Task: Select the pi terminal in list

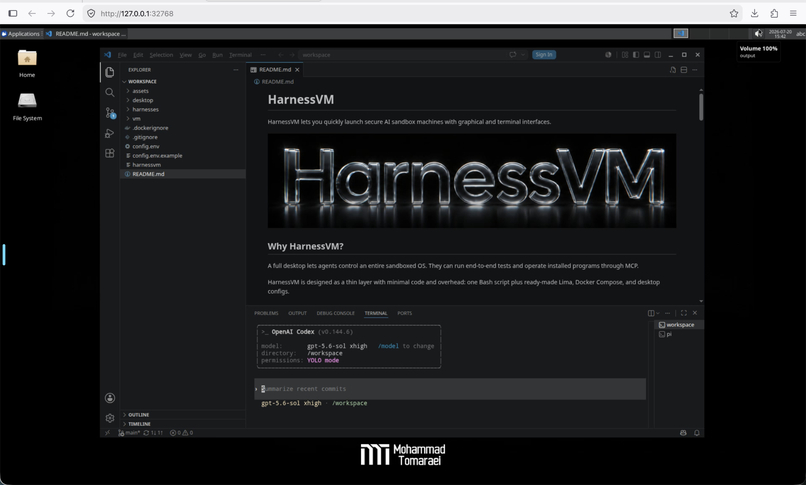Action: tap(678, 334)
